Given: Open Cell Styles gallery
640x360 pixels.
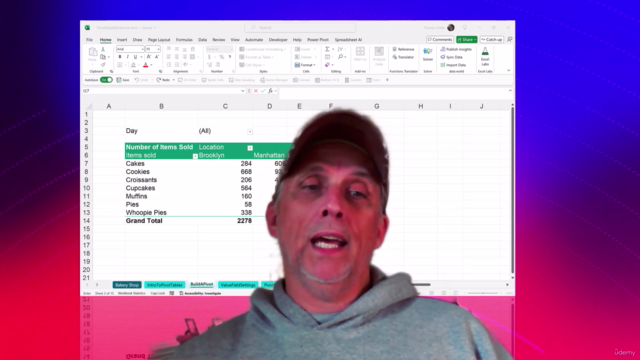Looking at the screenshot, I should [251, 65].
